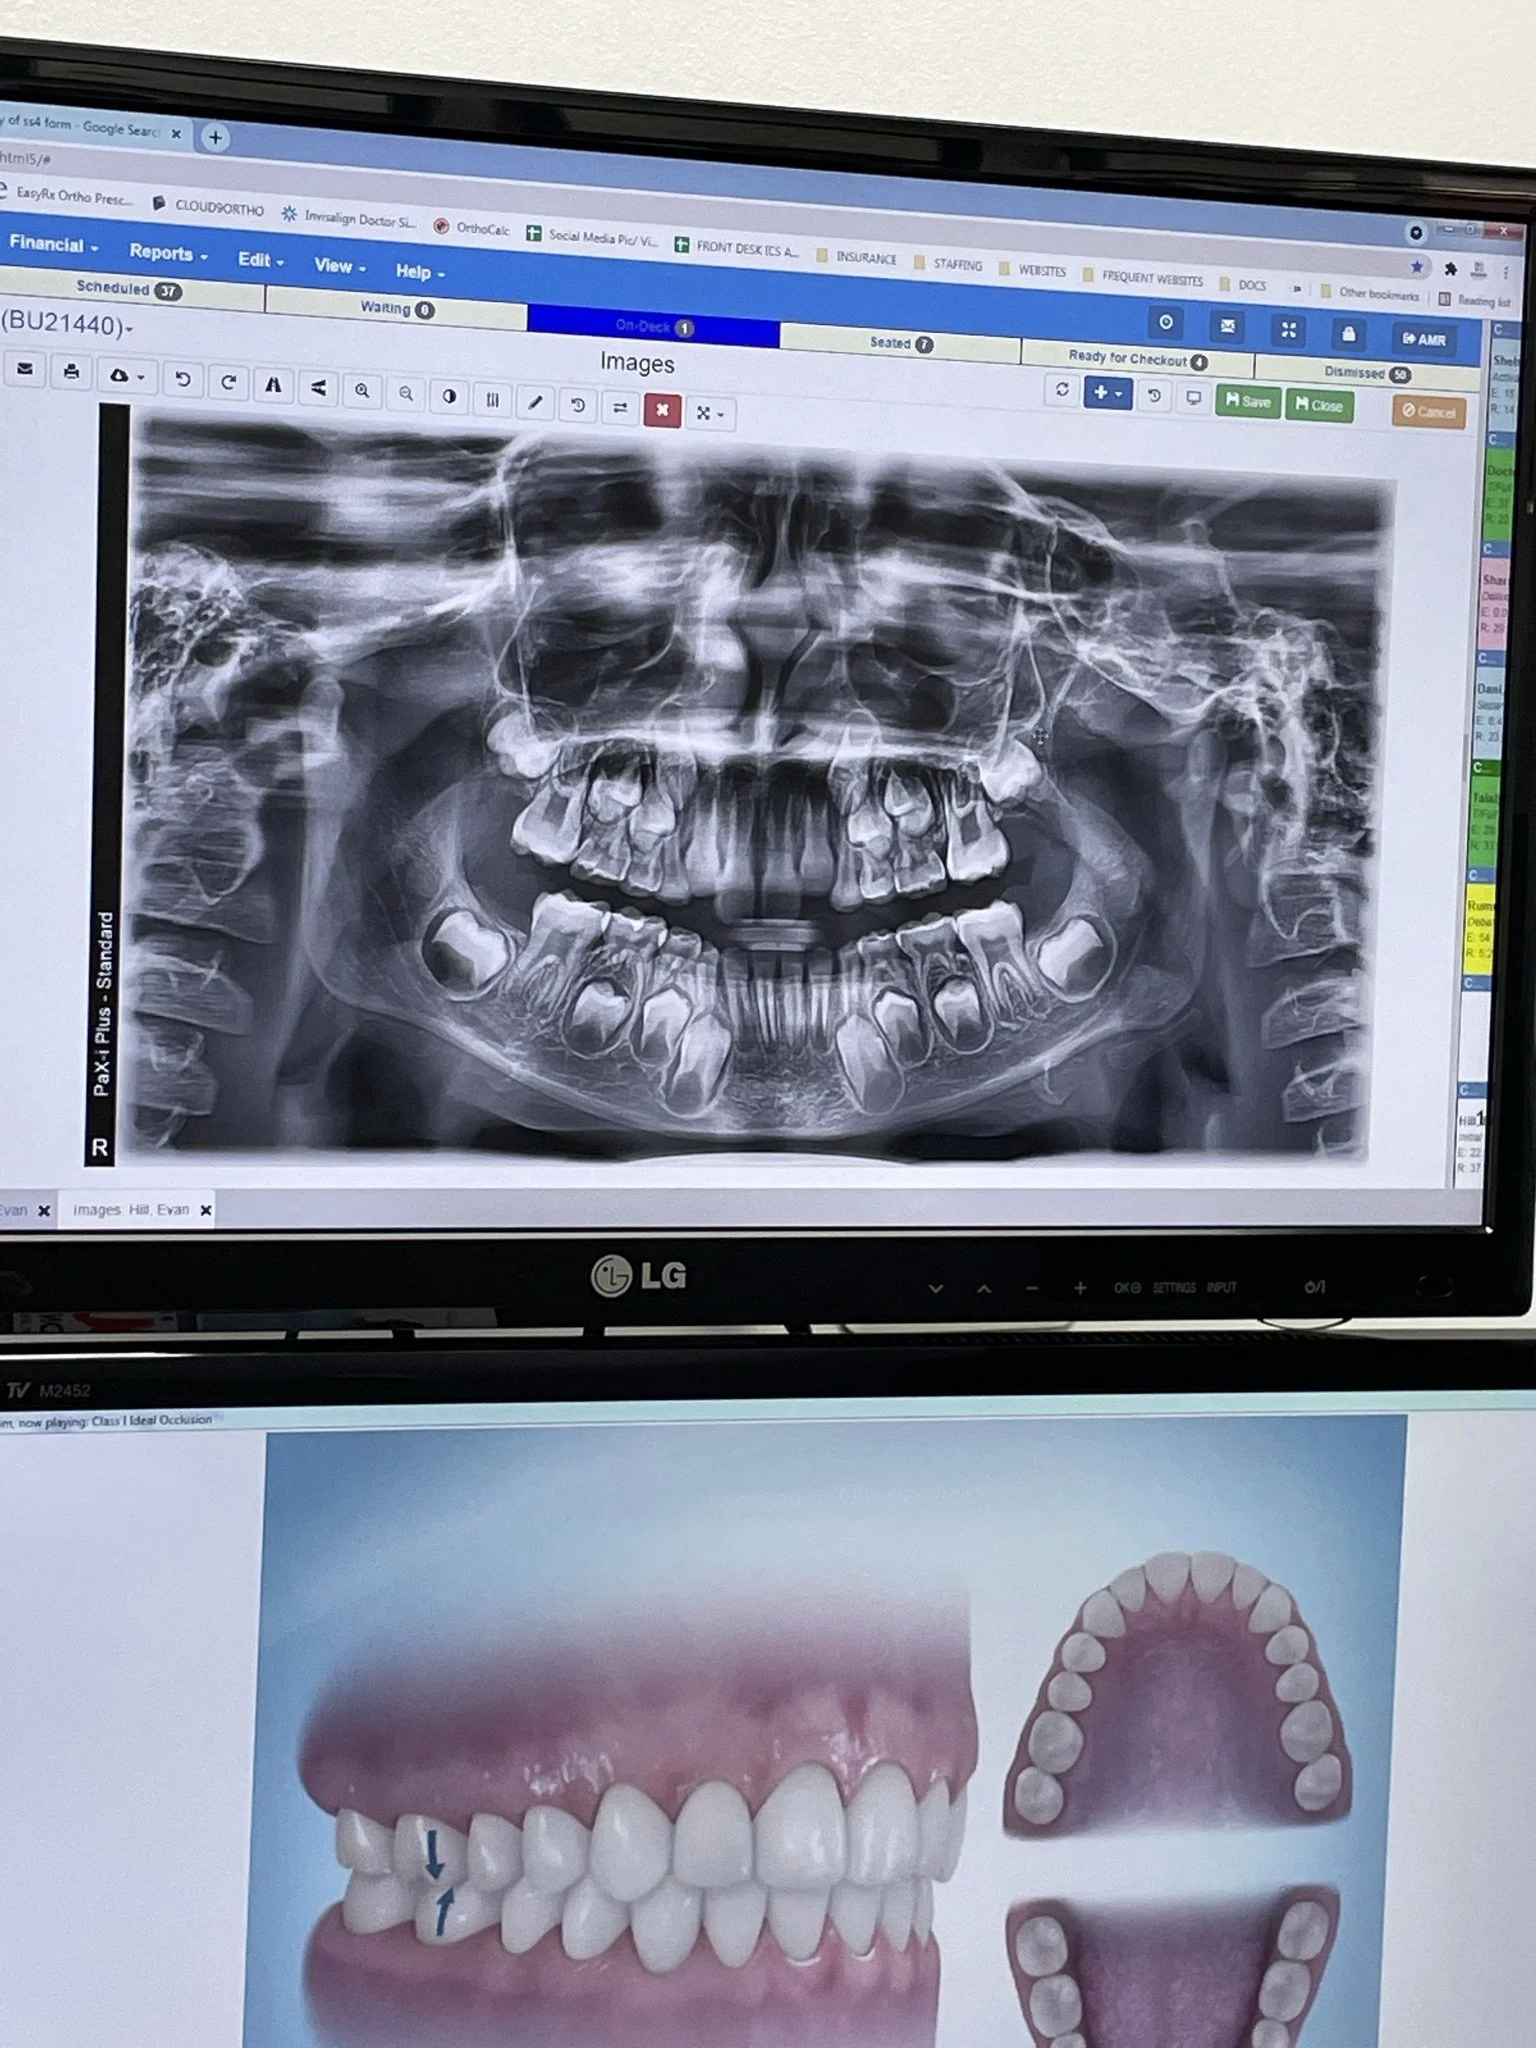Open the browser extensions puzzle icon
This screenshot has width=1536, height=2048.
point(1451,268)
